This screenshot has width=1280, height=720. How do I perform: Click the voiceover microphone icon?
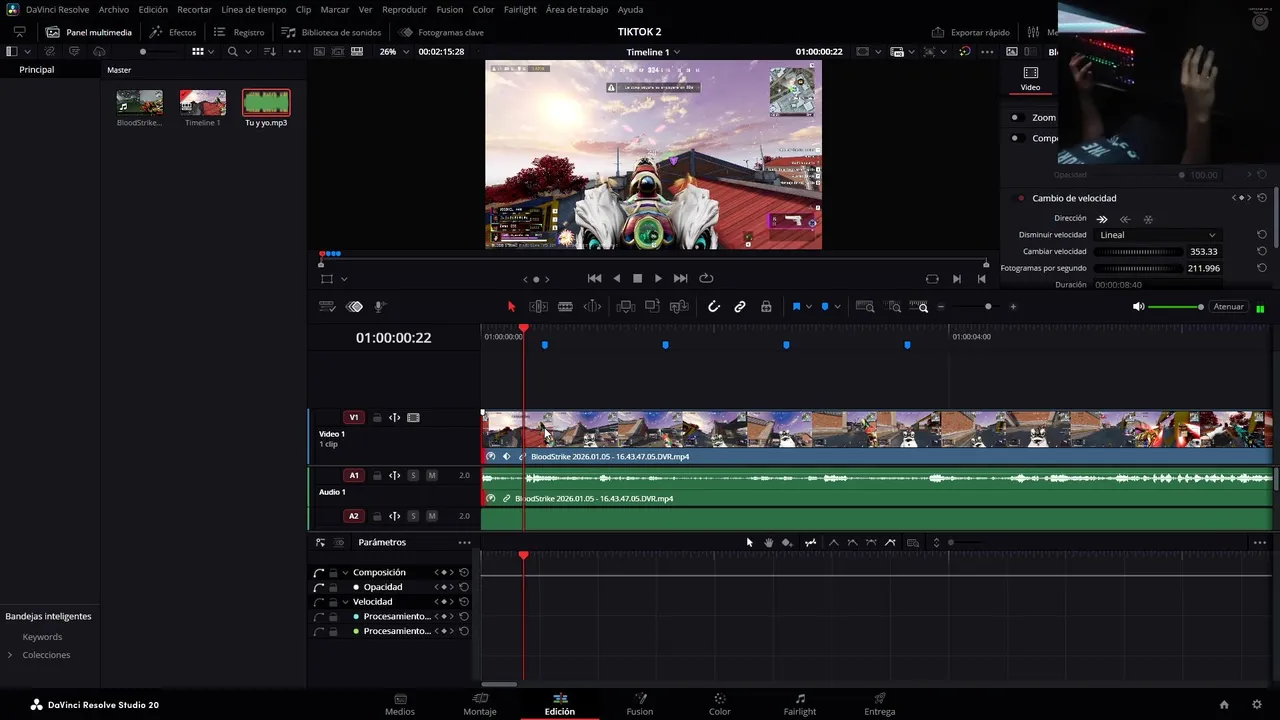[380, 307]
